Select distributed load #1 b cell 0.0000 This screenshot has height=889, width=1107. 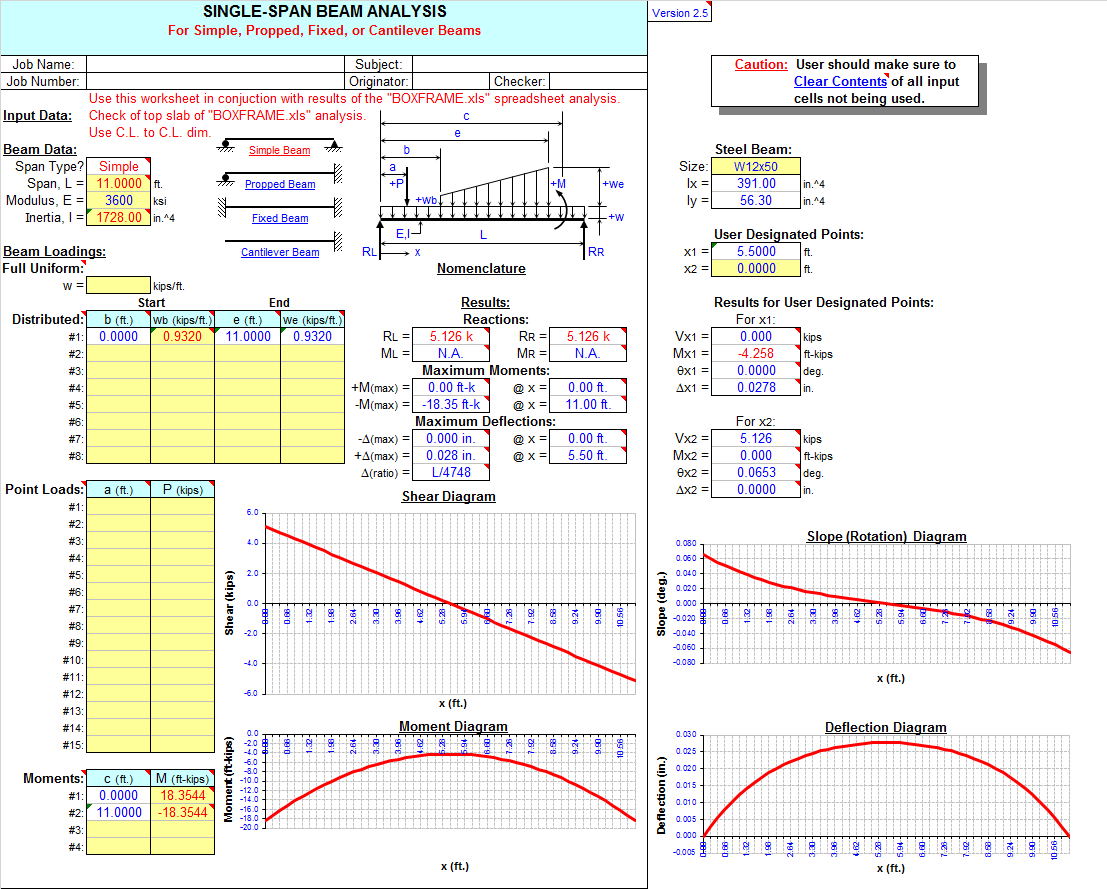tap(119, 336)
